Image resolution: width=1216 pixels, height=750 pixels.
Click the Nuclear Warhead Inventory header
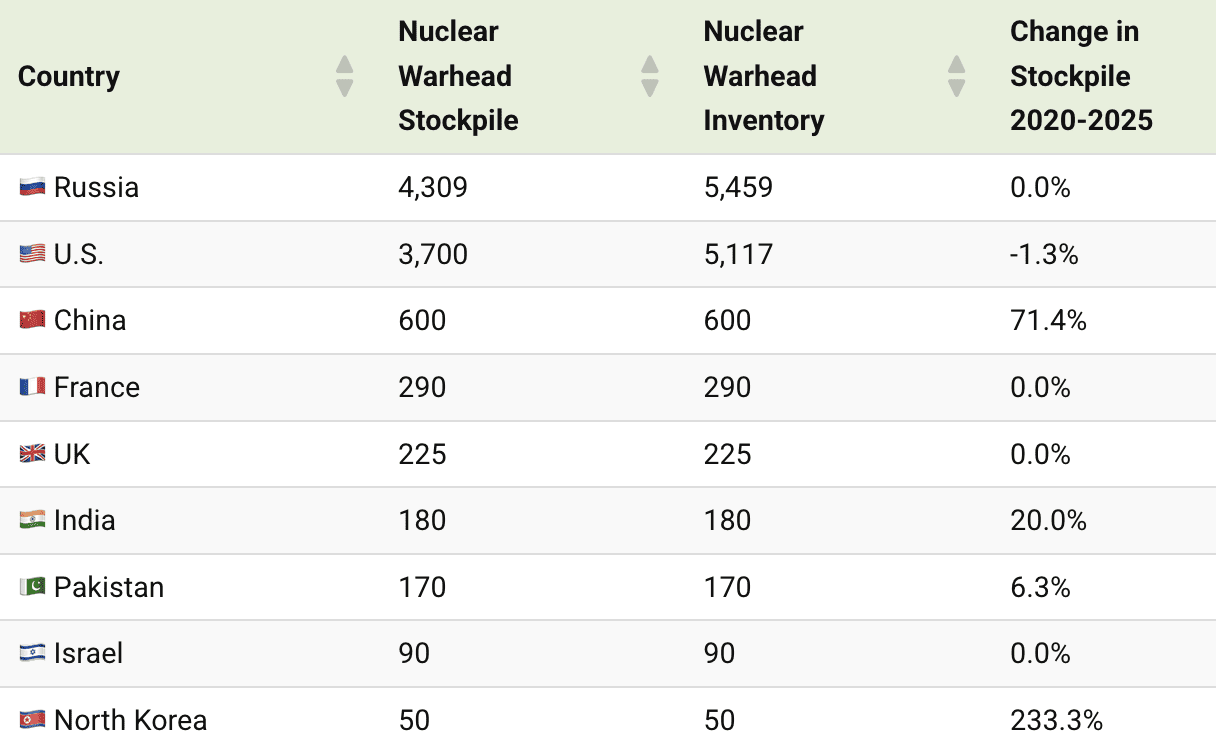pos(764,76)
